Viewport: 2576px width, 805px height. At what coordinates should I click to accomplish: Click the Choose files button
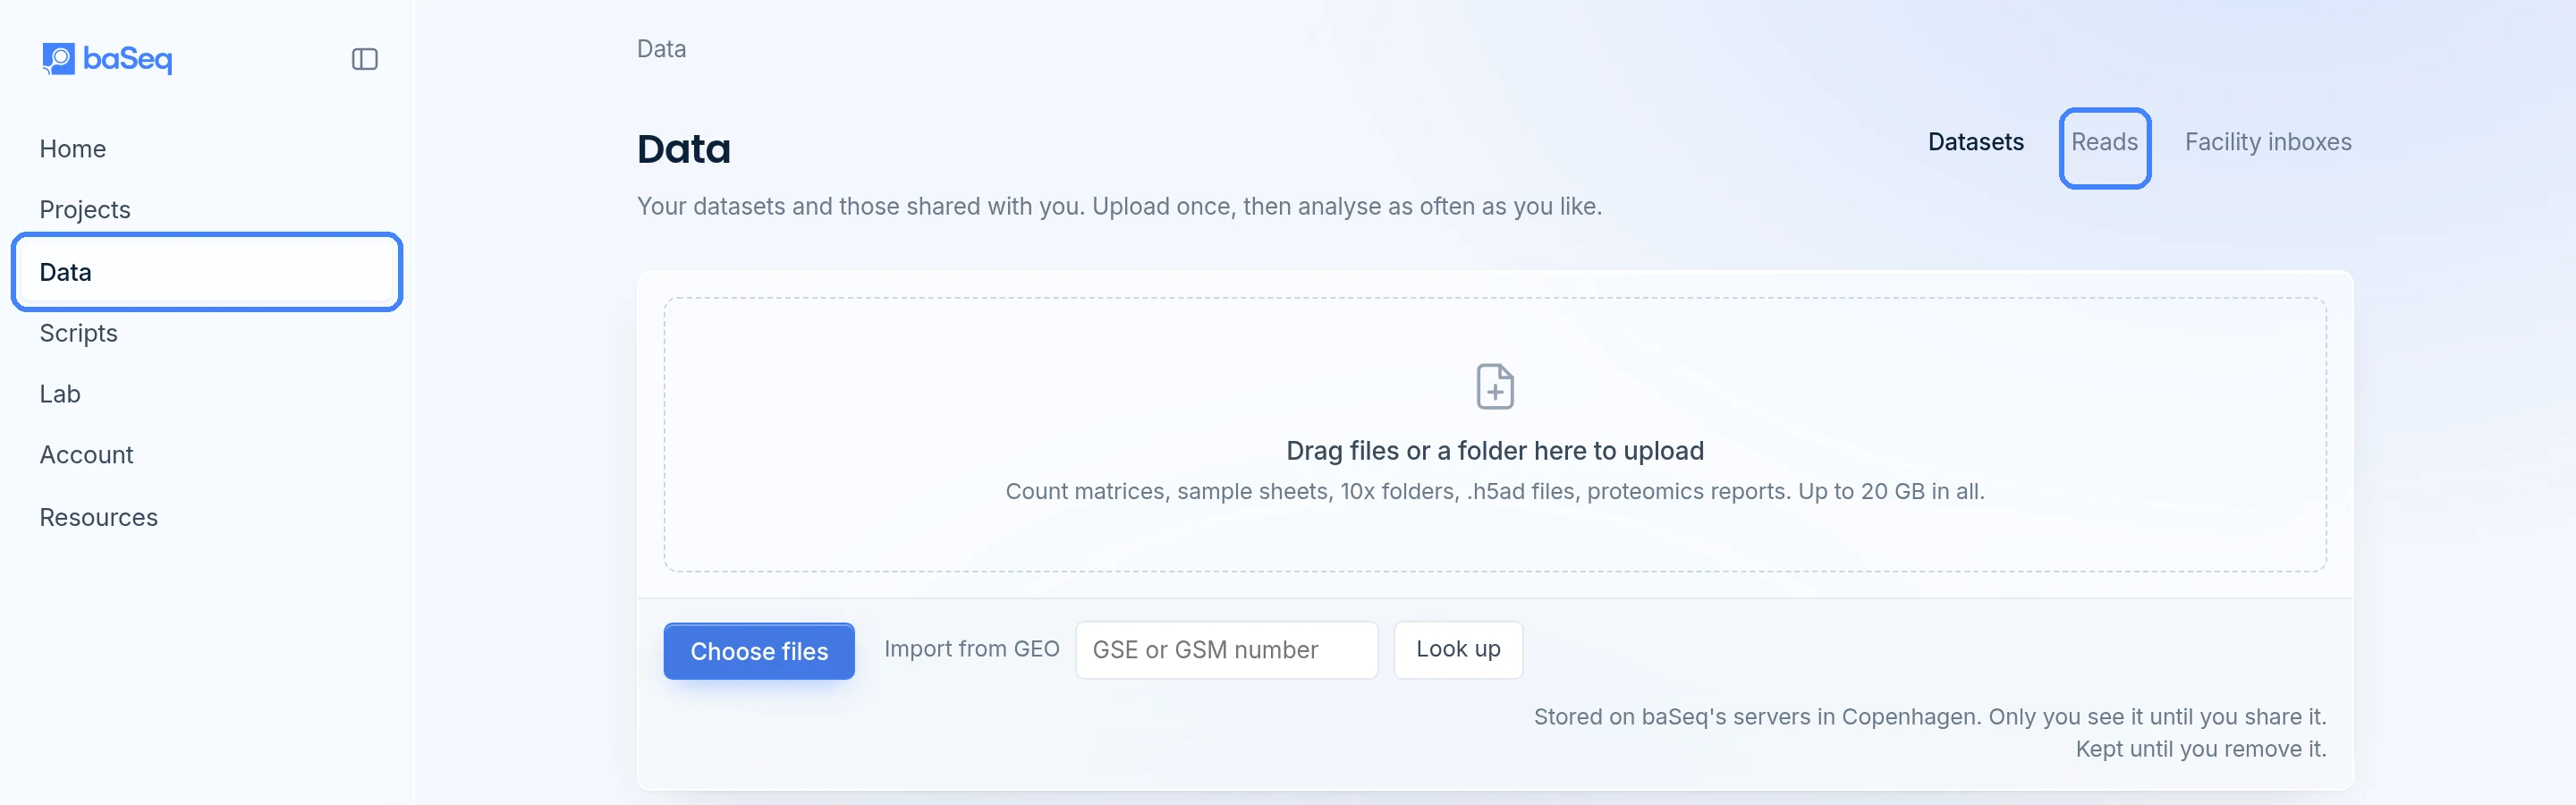point(759,651)
